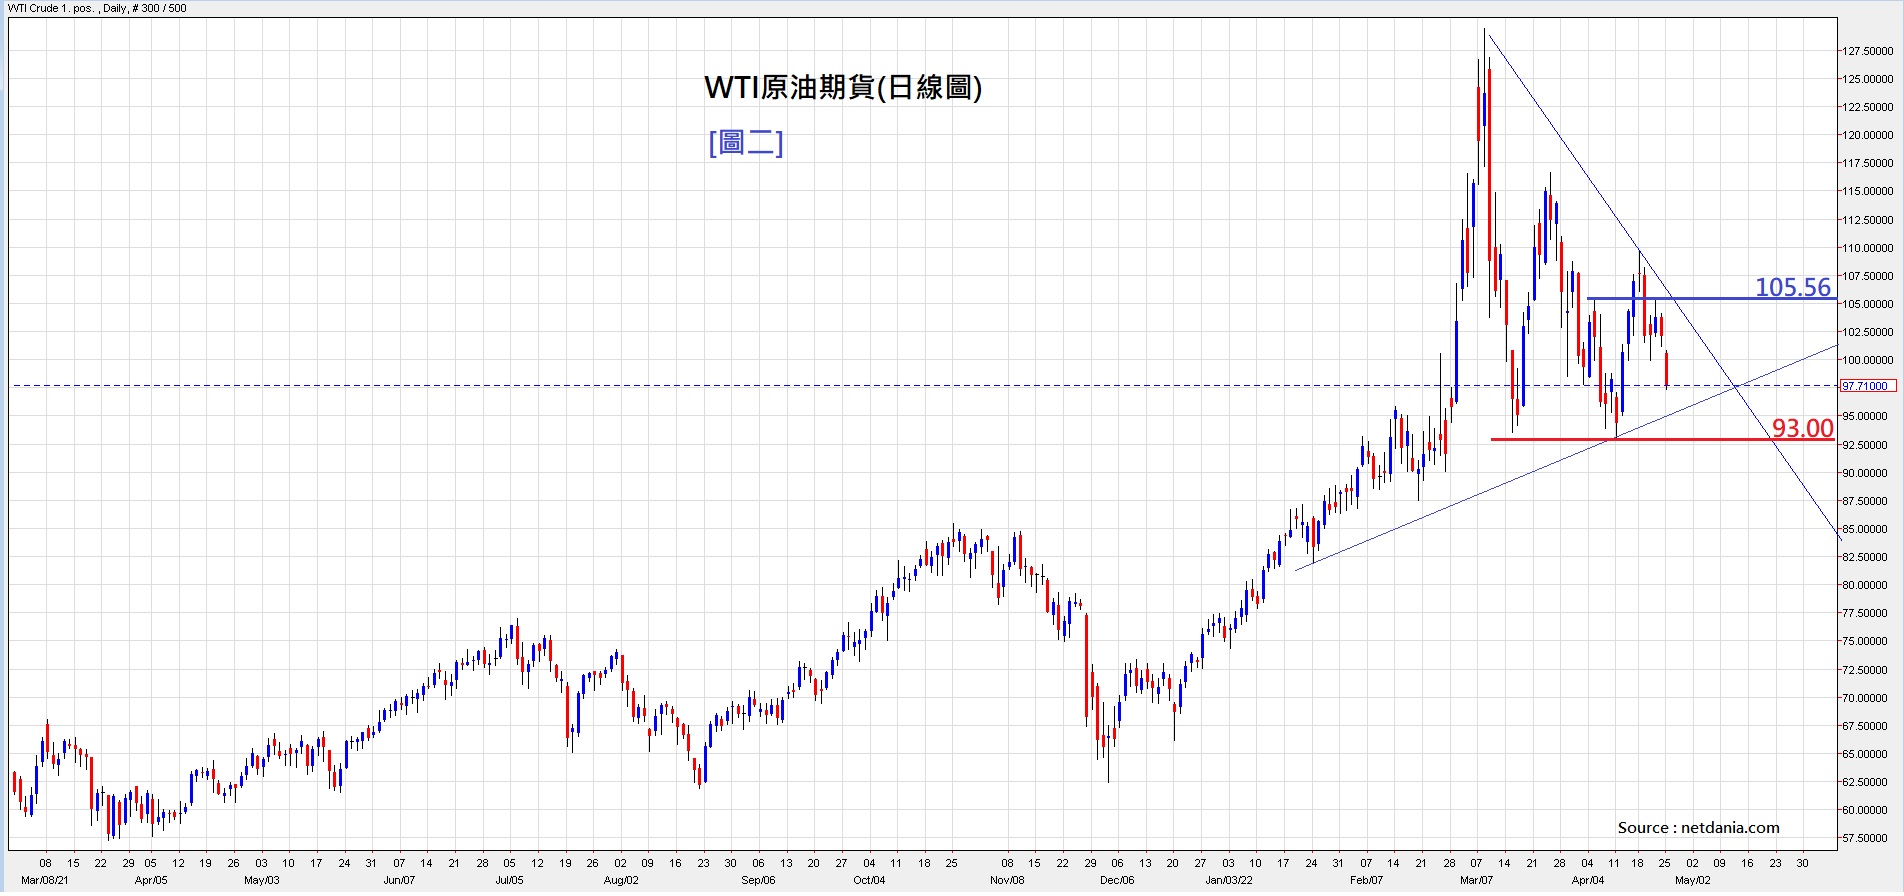Screen dimensions: 1904x896
Task: Click the Nov/08 date axis marker
Action: tap(1007, 880)
